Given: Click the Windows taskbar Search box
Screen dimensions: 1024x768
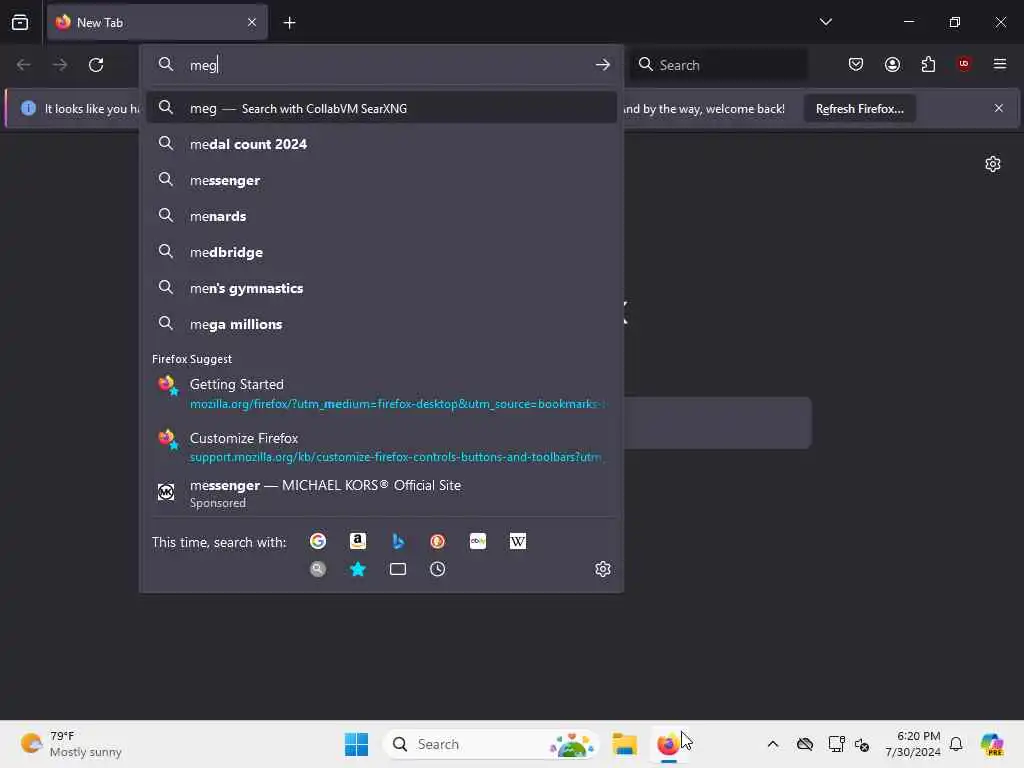Looking at the screenshot, I should 491,744.
